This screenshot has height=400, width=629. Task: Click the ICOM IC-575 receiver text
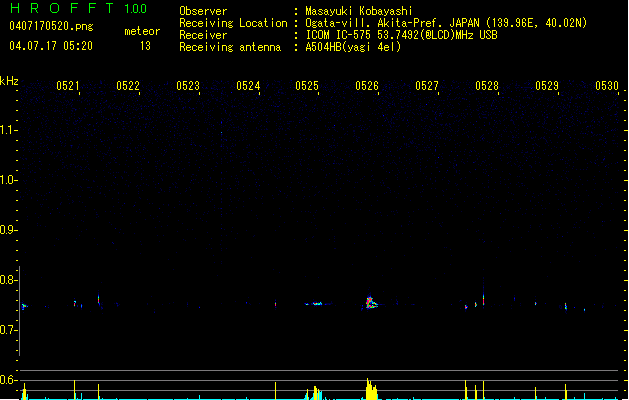point(401,35)
